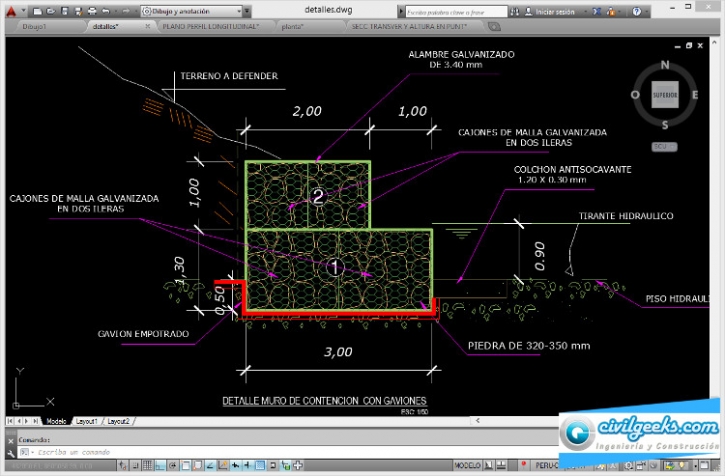
Task: Click the AutoCAD application menu logo
Action: [10, 11]
